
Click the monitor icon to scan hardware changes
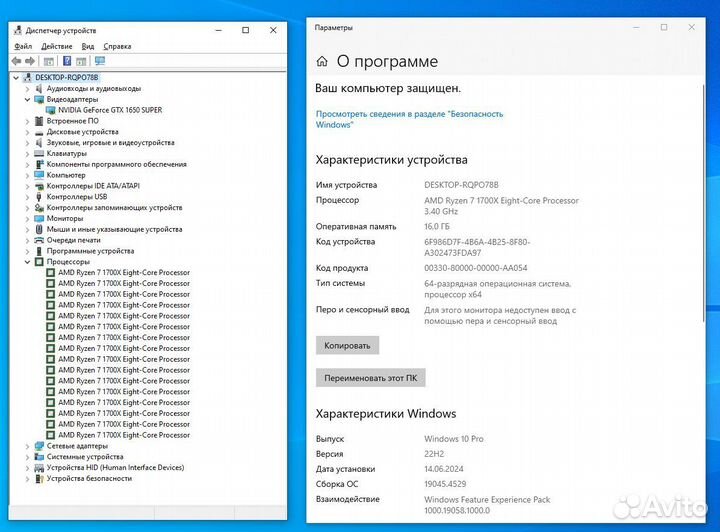(100, 61)
